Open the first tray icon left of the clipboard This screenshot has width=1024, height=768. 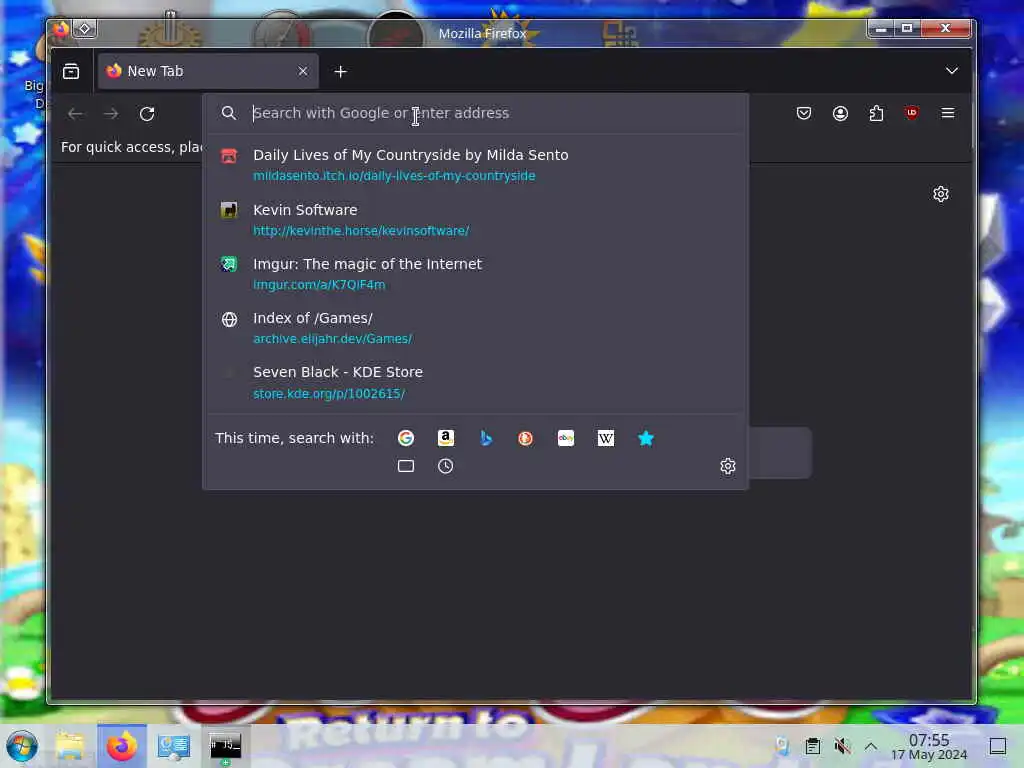(782, 746)
